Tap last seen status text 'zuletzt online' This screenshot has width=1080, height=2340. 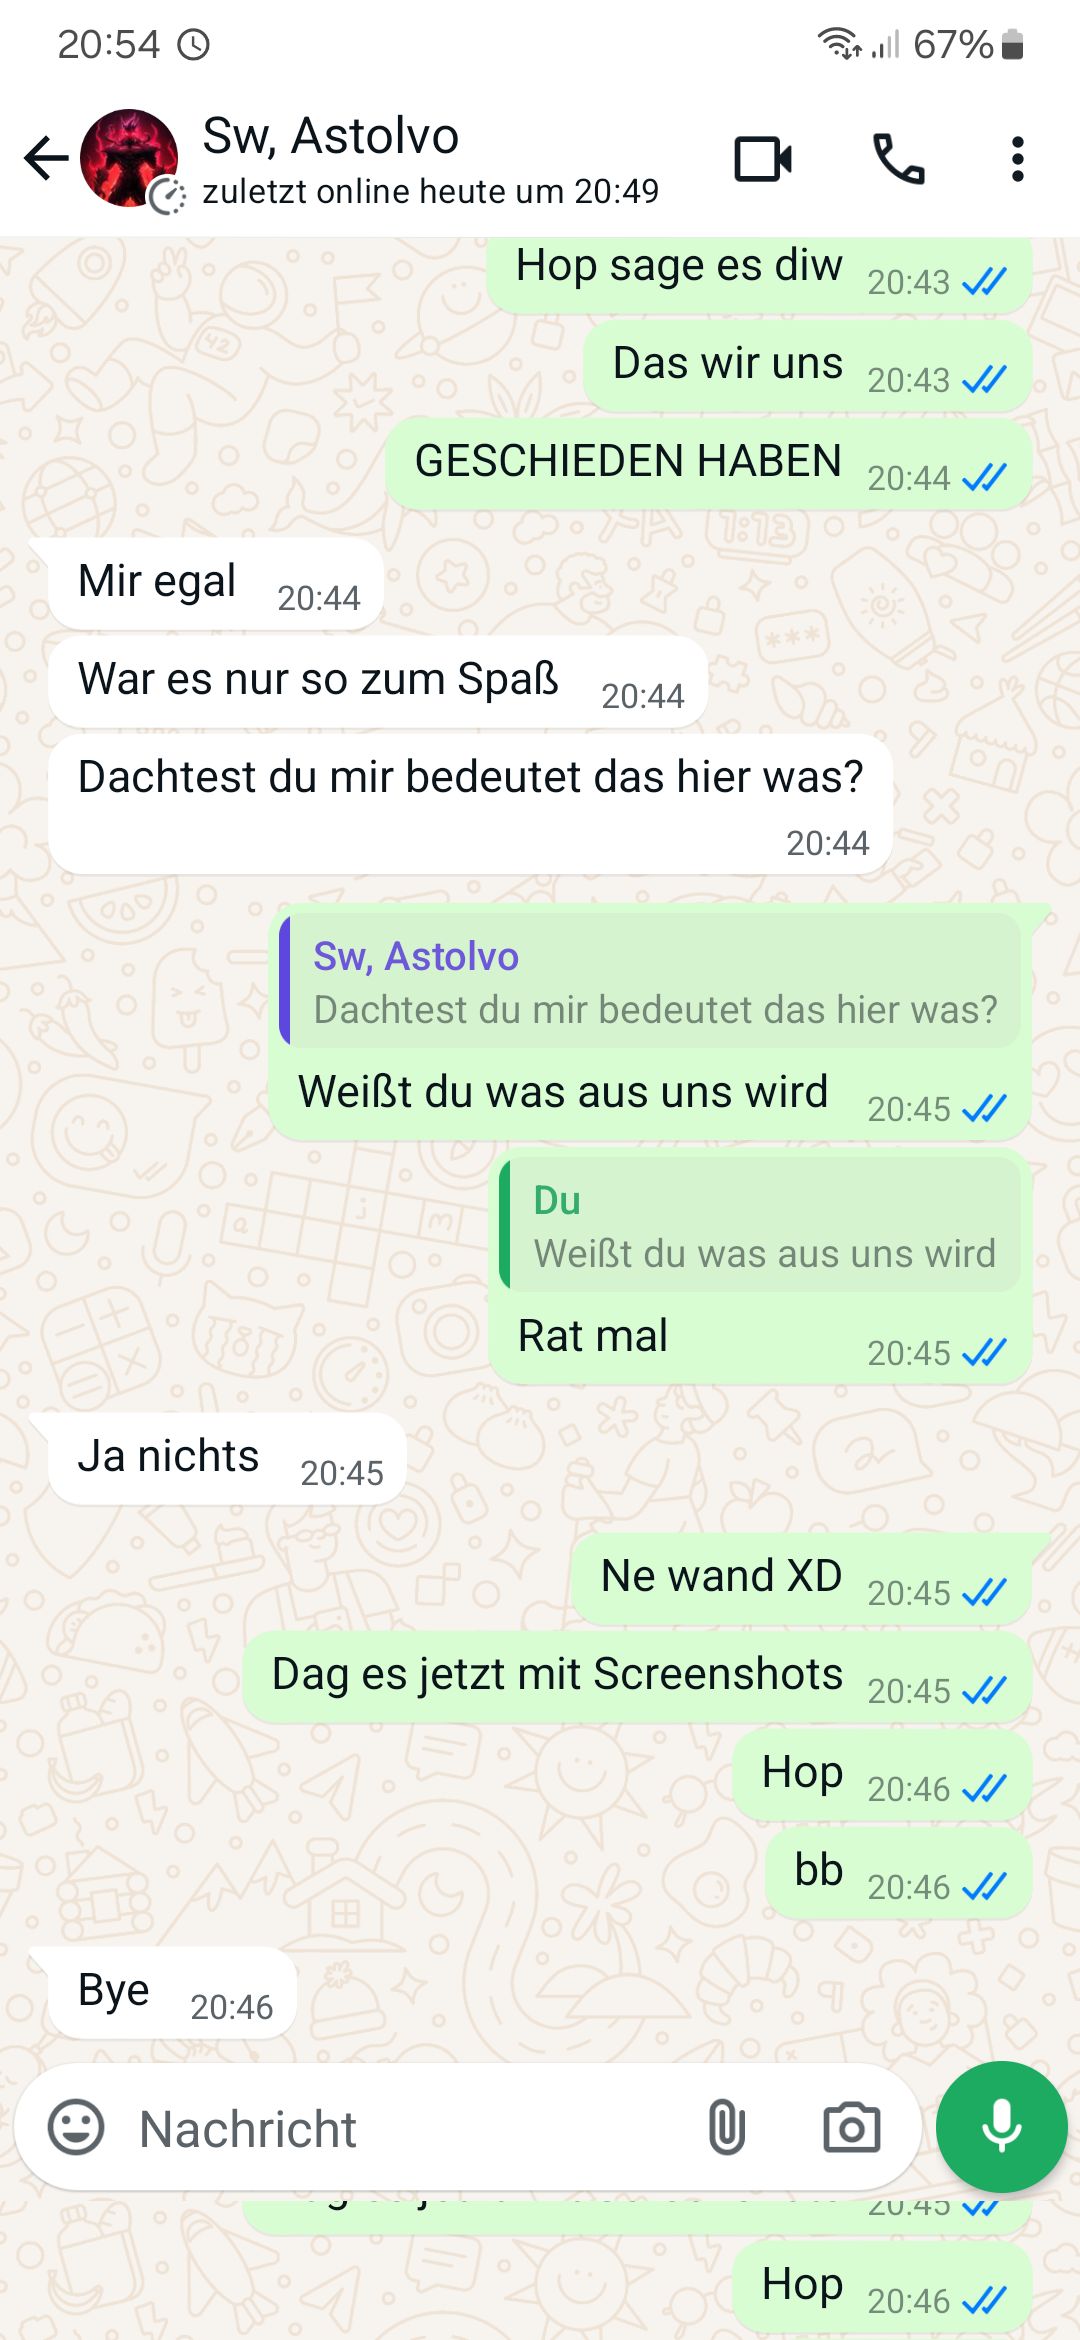[430, 191]
